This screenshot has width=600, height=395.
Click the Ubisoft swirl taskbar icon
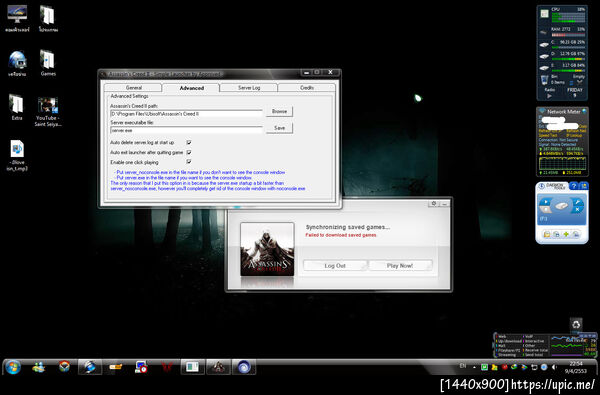[x=244, y=367]
